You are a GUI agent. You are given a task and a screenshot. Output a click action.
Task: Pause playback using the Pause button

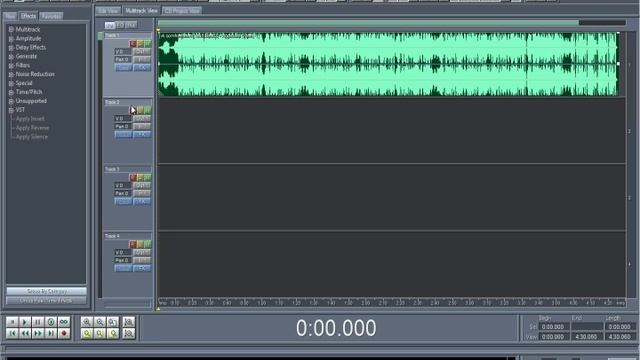pos(38,322)
